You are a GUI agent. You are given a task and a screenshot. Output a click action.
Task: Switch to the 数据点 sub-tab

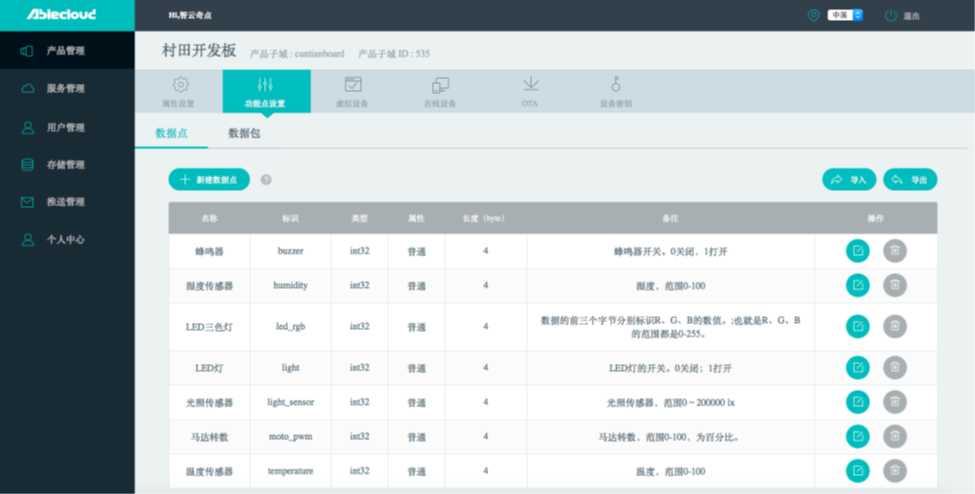172,133
